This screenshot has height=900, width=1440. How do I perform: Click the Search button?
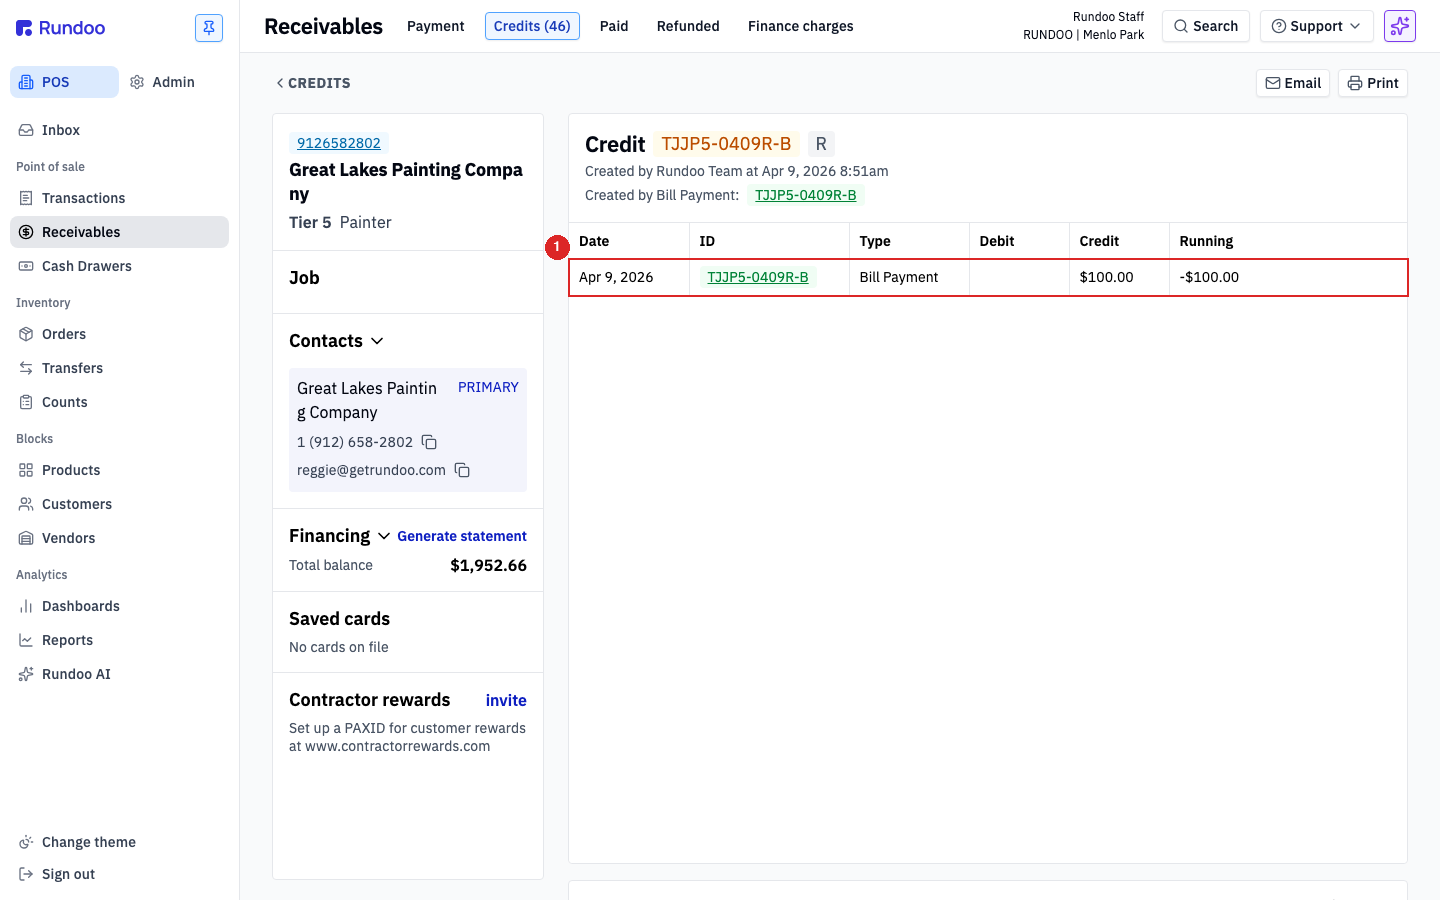click(1206, 26)
